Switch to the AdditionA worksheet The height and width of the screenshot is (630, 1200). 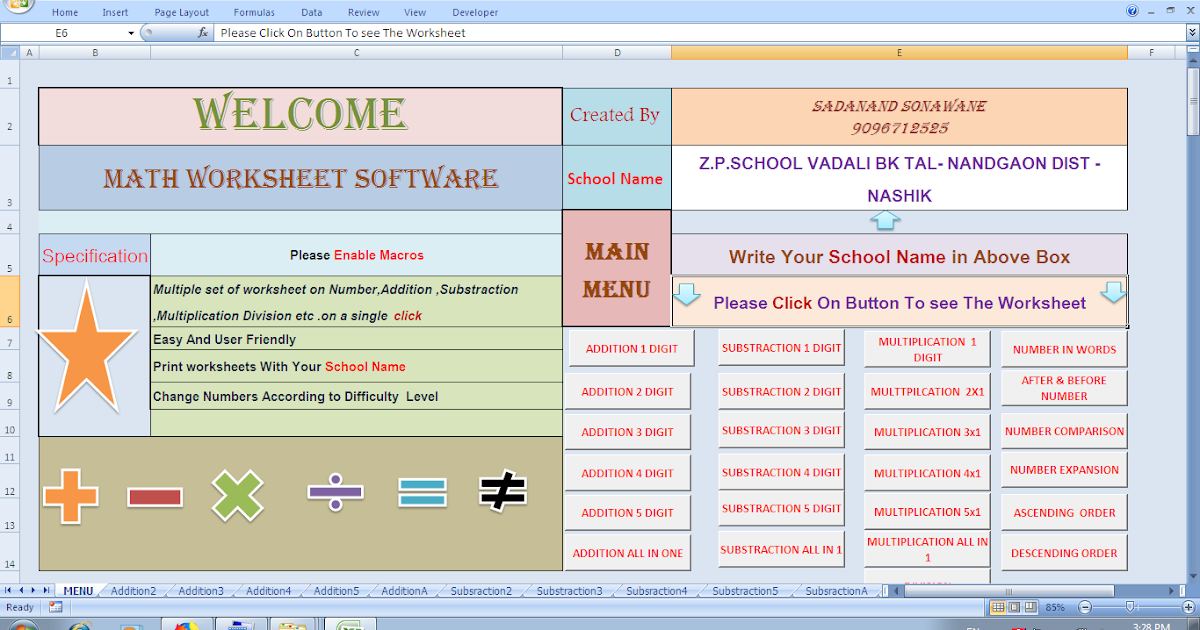pyautogui.click(x=403, y=590)
